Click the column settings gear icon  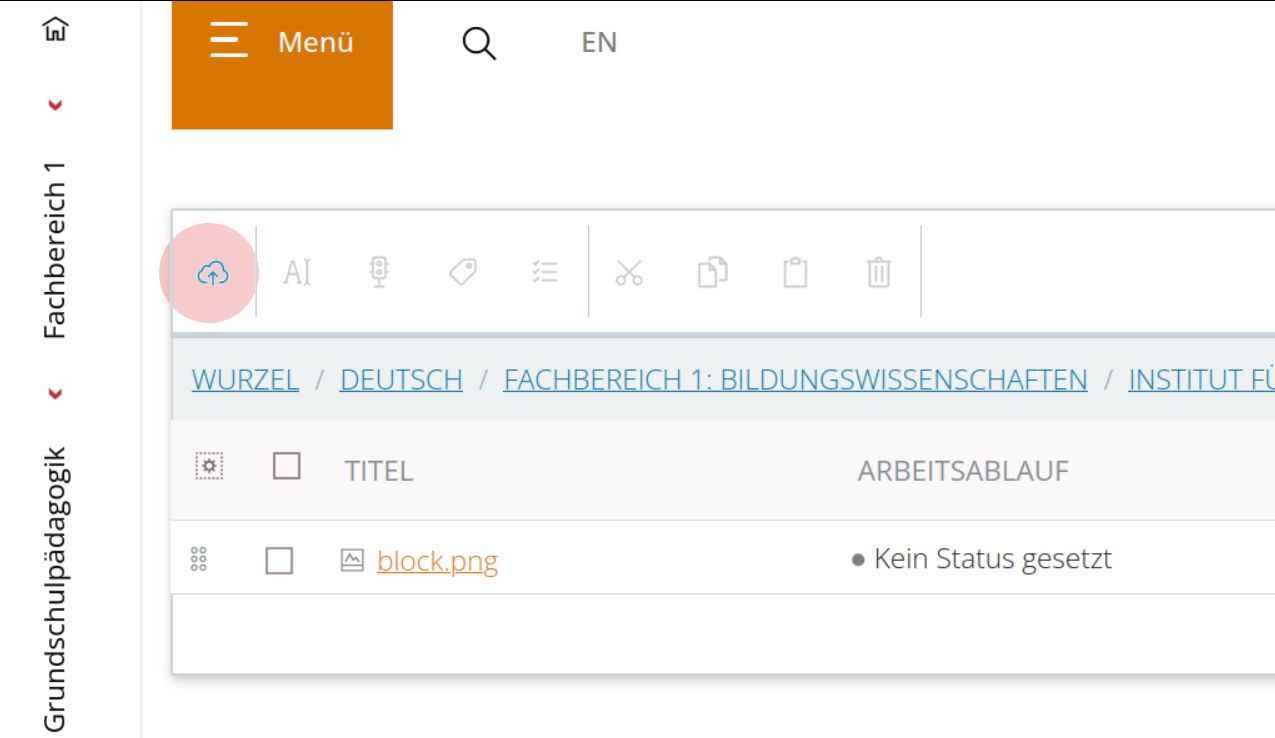coord(209,467)
